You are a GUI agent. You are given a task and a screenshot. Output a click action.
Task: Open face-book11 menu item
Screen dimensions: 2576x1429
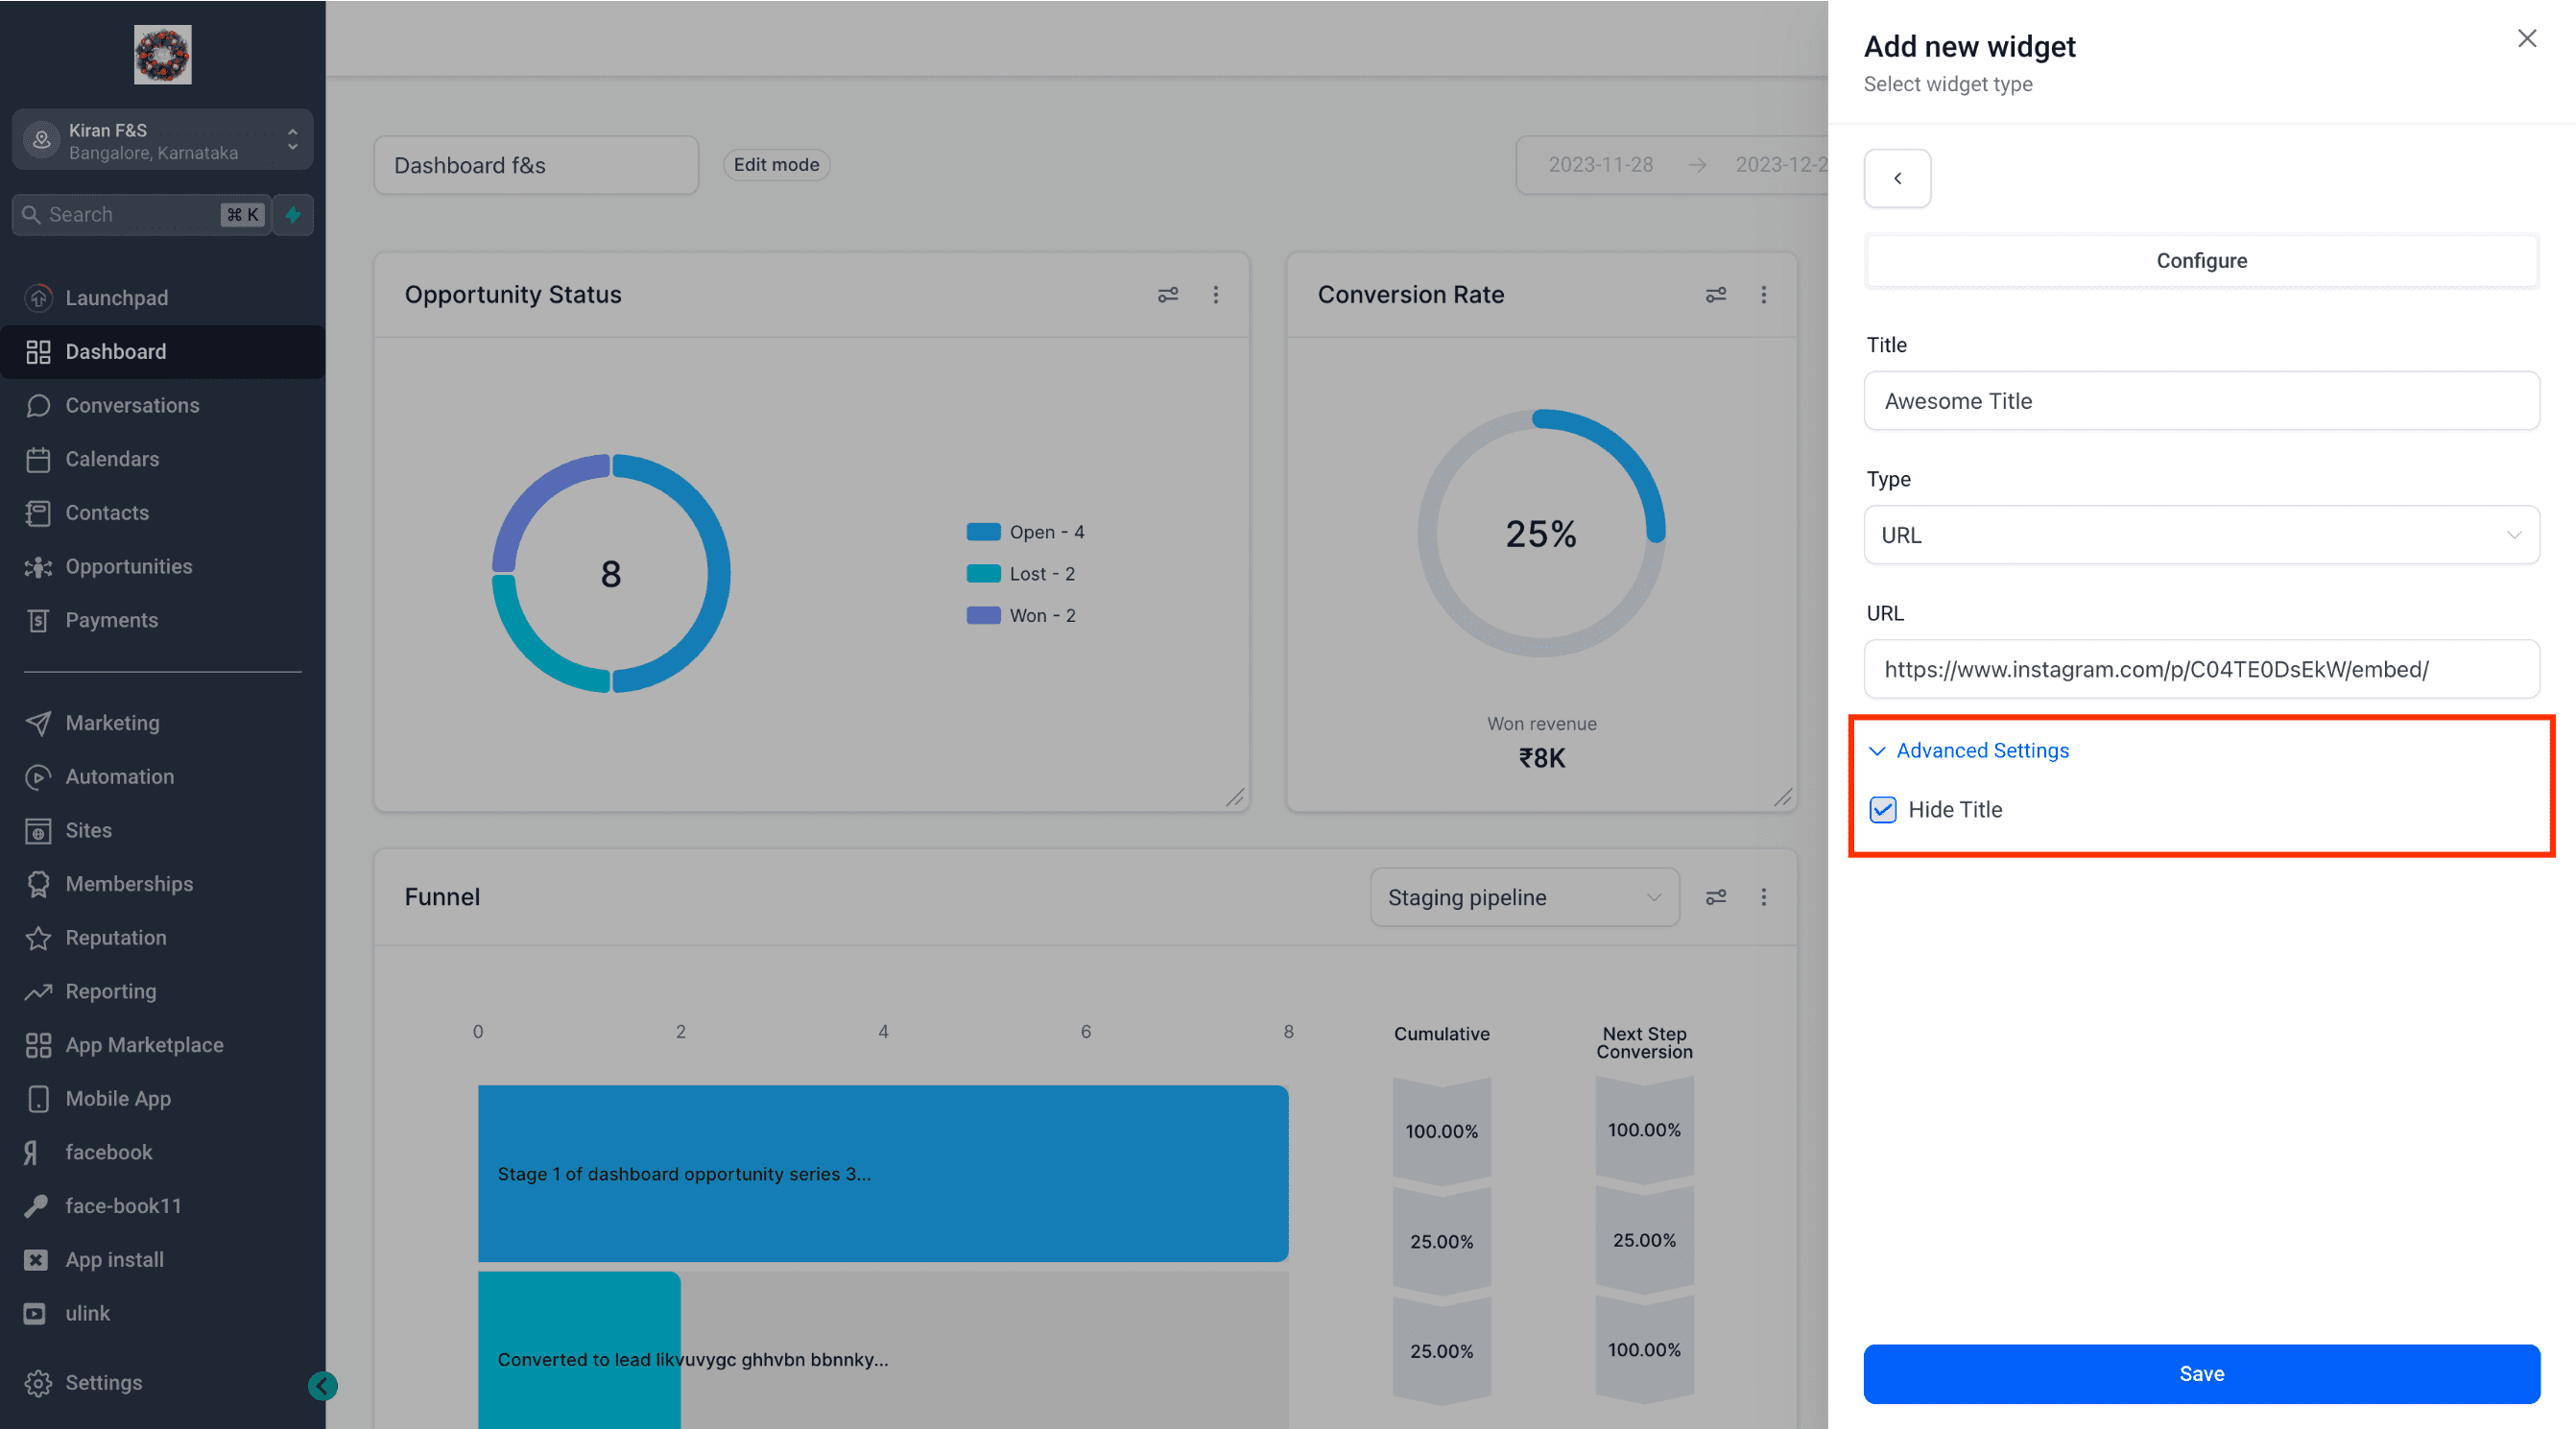[x=123, y=1206]
